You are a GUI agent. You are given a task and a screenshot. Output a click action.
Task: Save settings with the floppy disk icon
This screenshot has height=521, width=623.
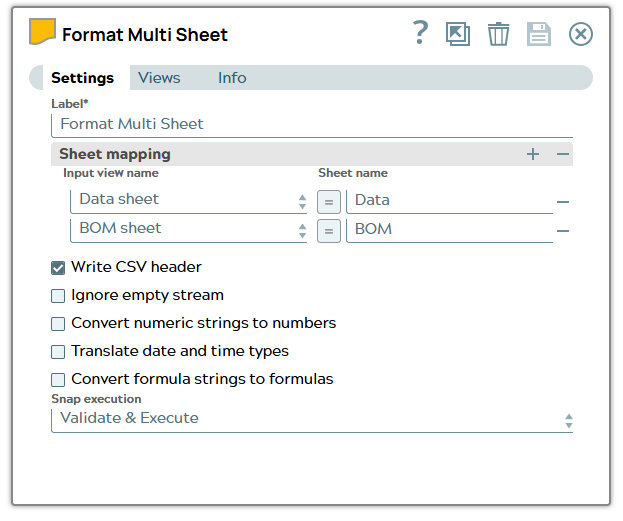(x=539, y=34)
